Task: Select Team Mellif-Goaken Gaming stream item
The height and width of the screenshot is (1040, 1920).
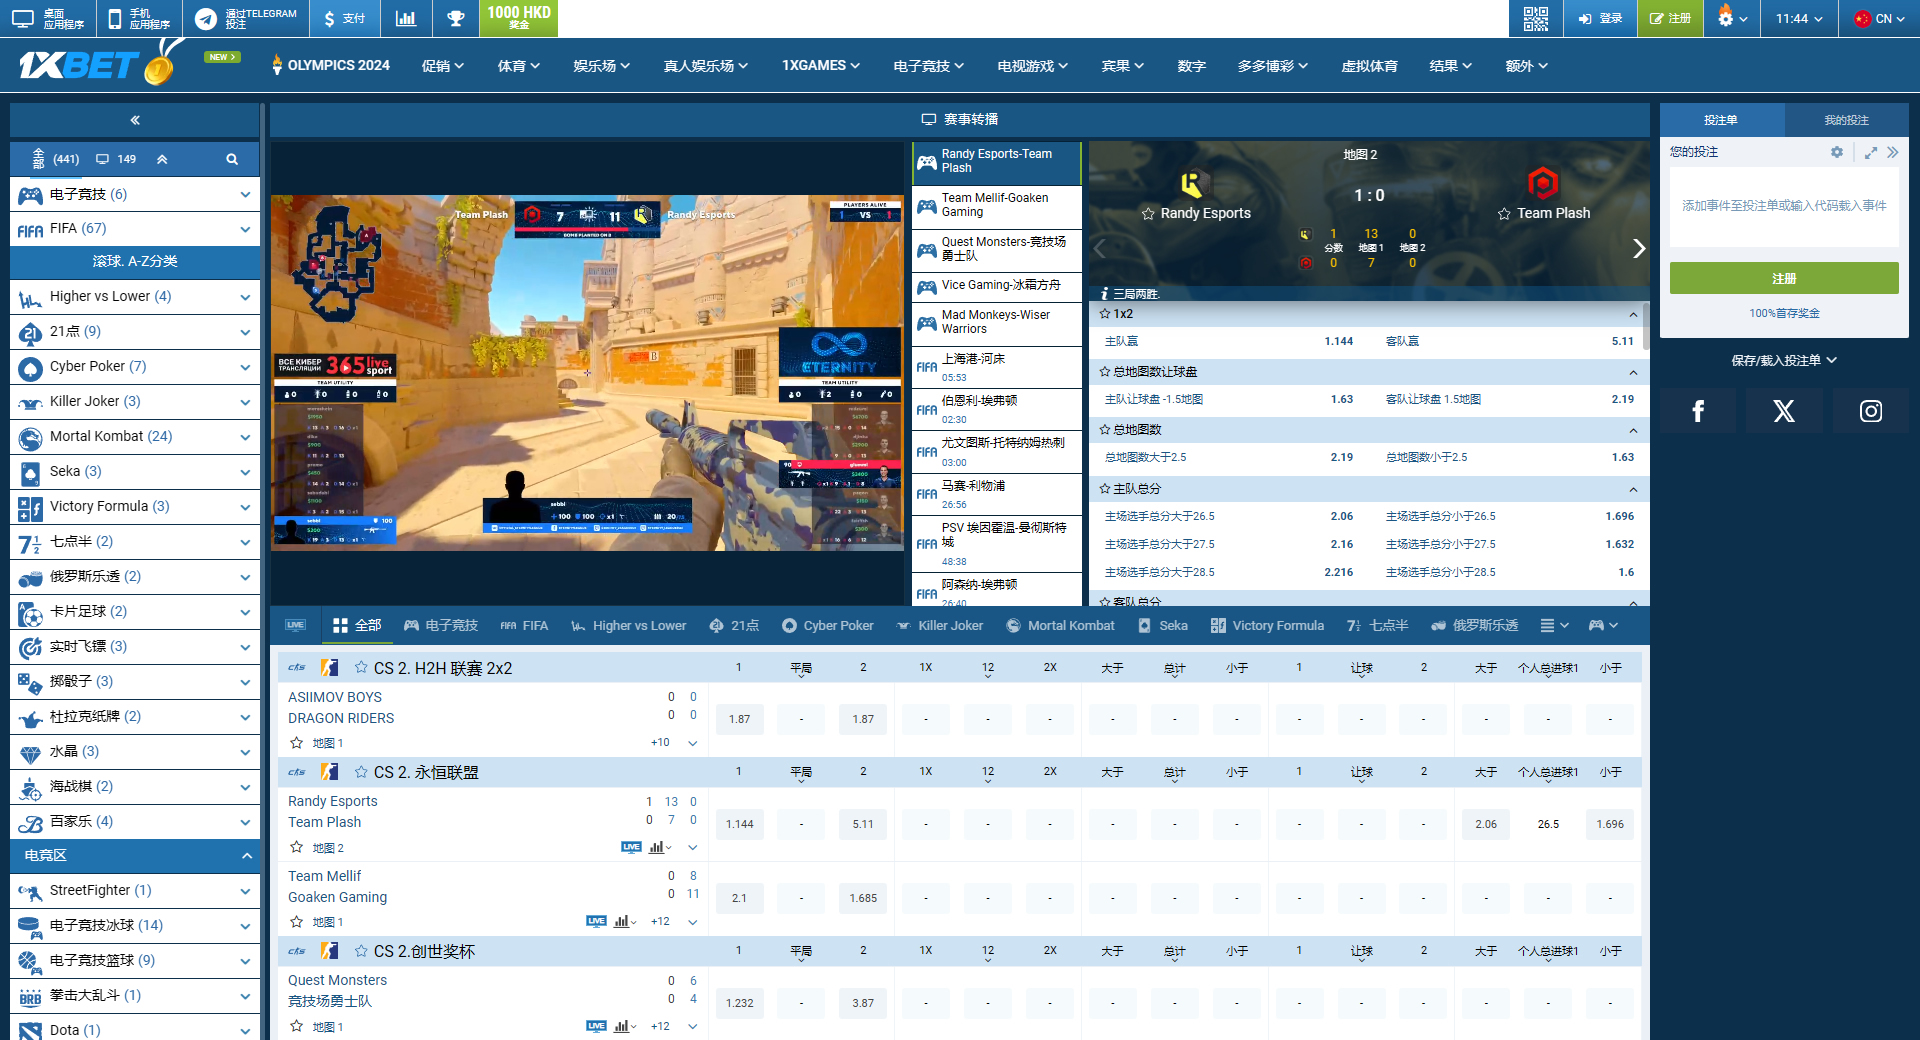Action: tap(997, 206)
